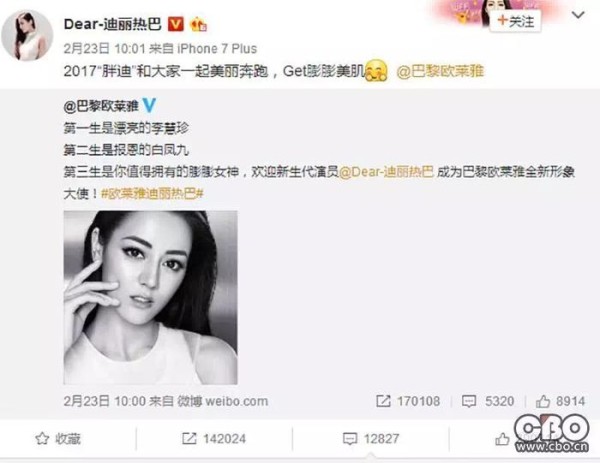Click the original post's comment icon 5320
Image resolution: width=600 pixels, height=463 pixels.
coord(488,401)
